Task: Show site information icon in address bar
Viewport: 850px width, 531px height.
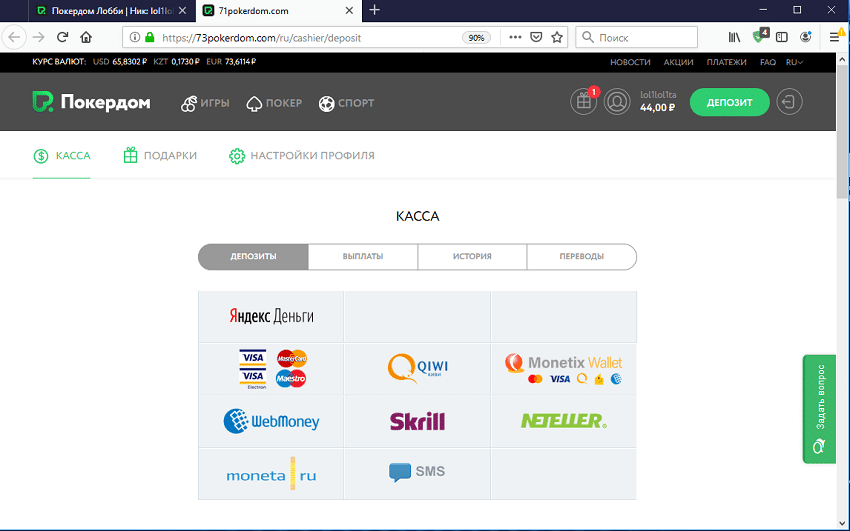Action: (134, 37)
